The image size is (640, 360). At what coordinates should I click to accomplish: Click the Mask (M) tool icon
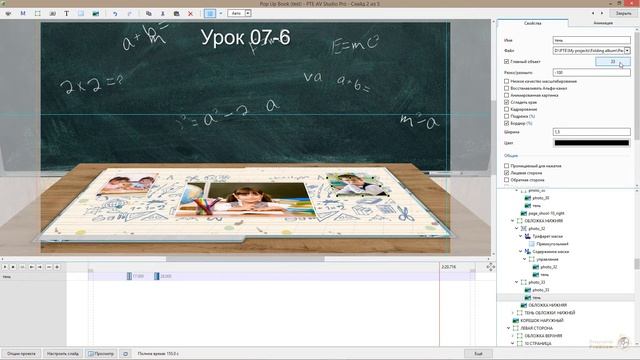pos(23,13)
